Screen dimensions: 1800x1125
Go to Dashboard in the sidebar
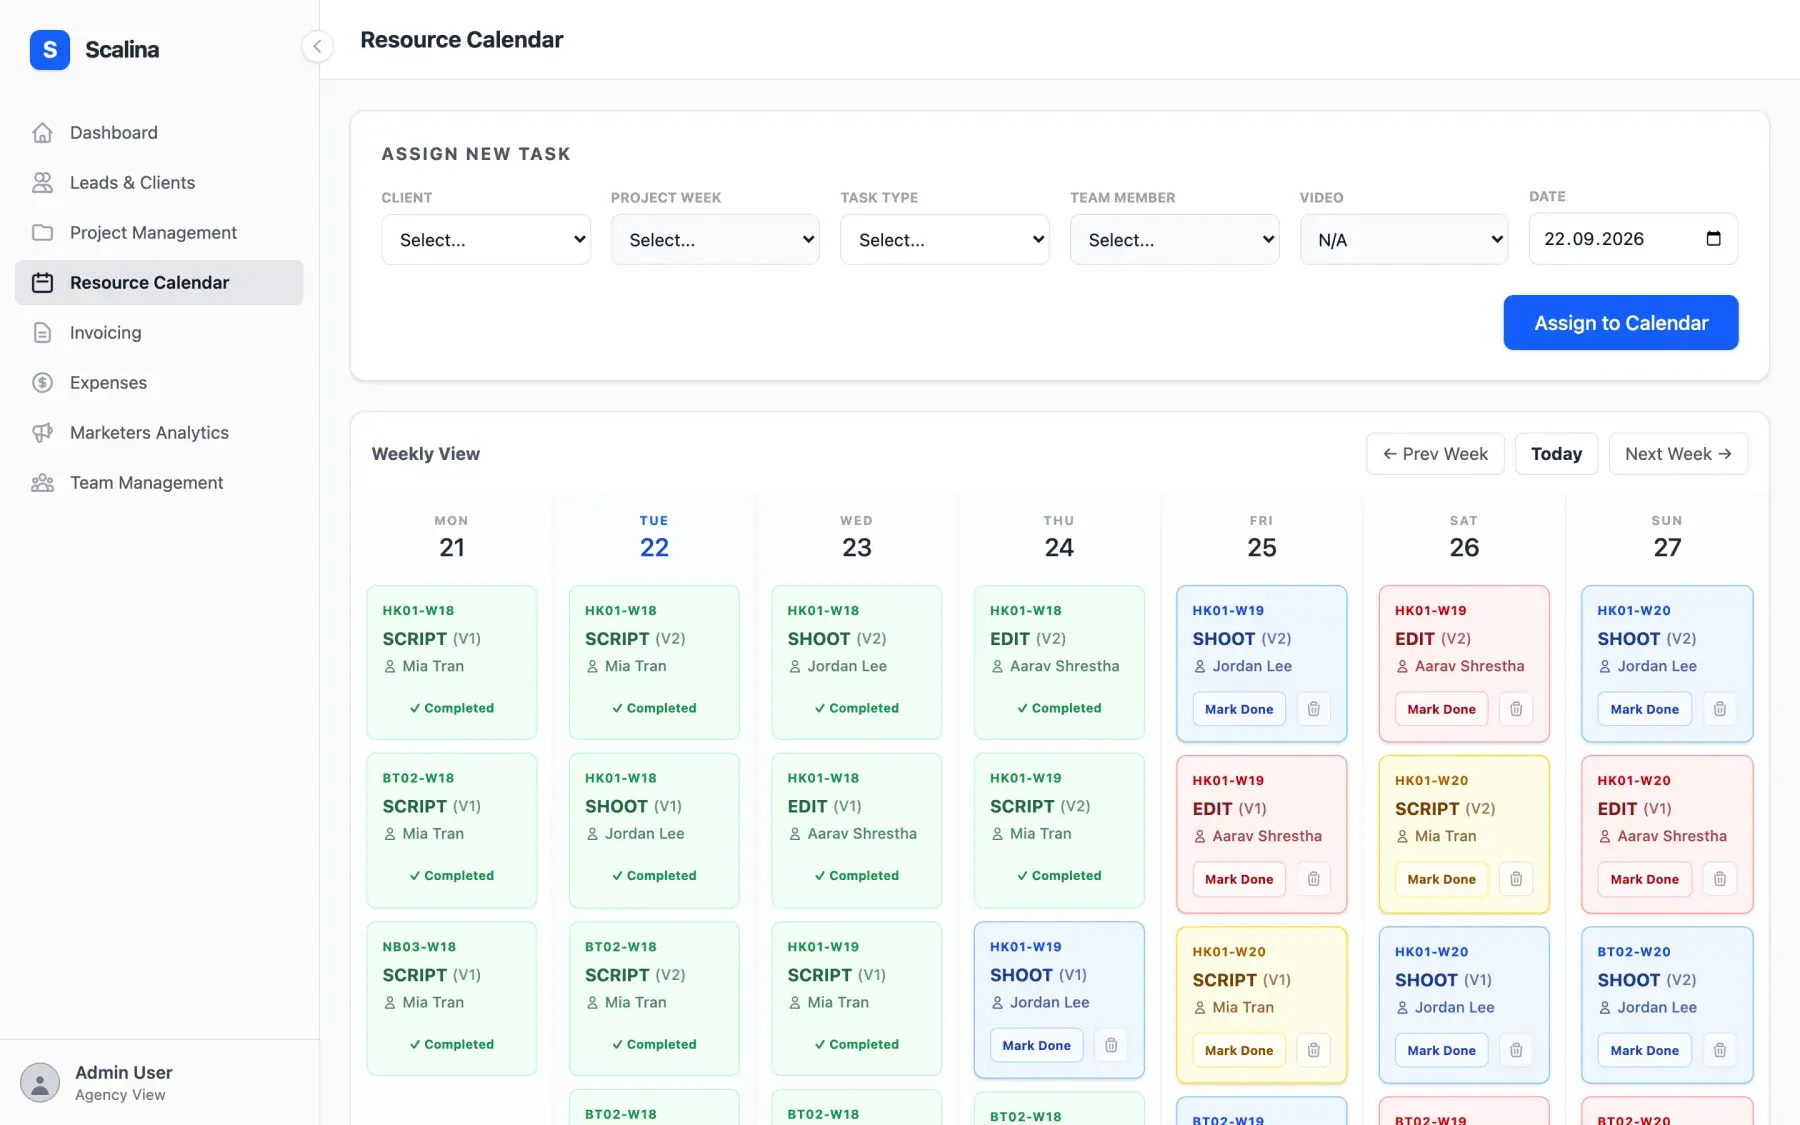click(x=159, y=133)
